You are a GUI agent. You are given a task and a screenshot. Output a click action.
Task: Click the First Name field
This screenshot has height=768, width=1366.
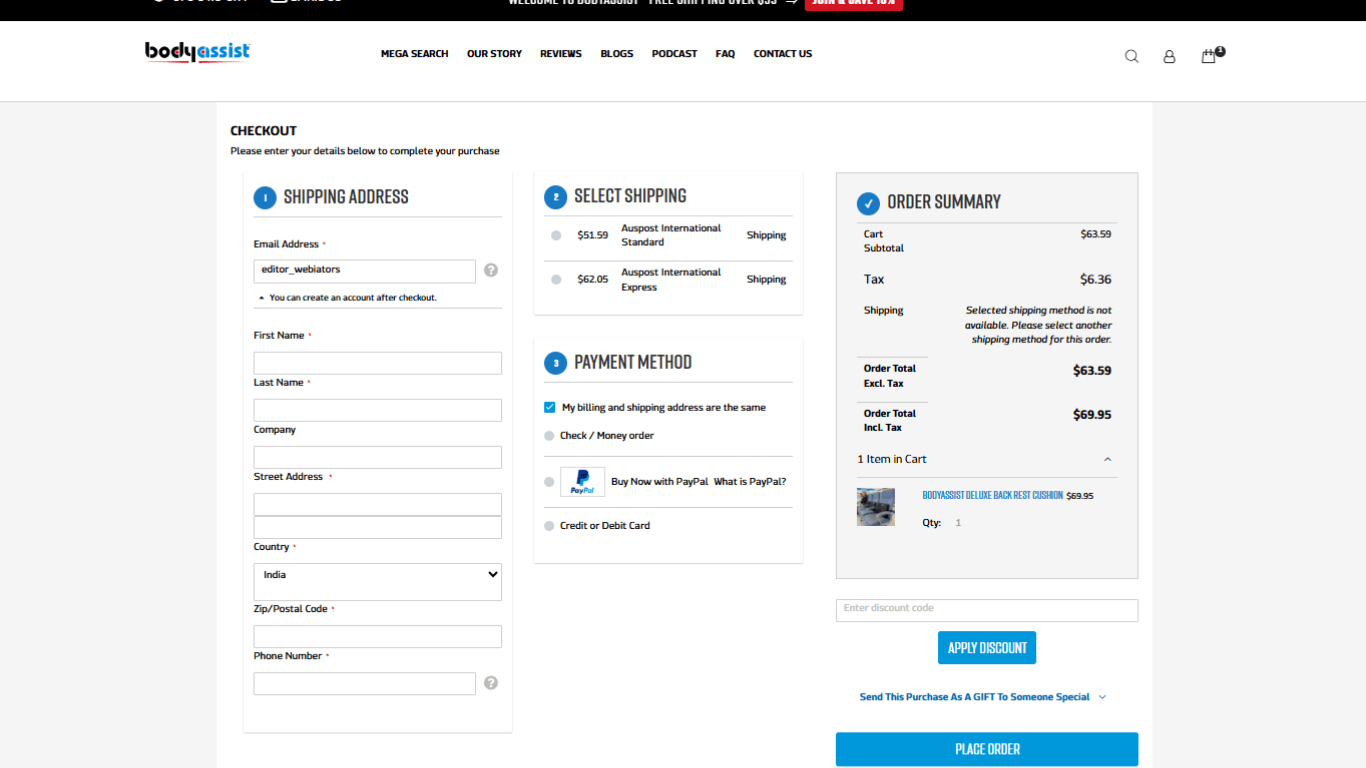tap(378, 363)
